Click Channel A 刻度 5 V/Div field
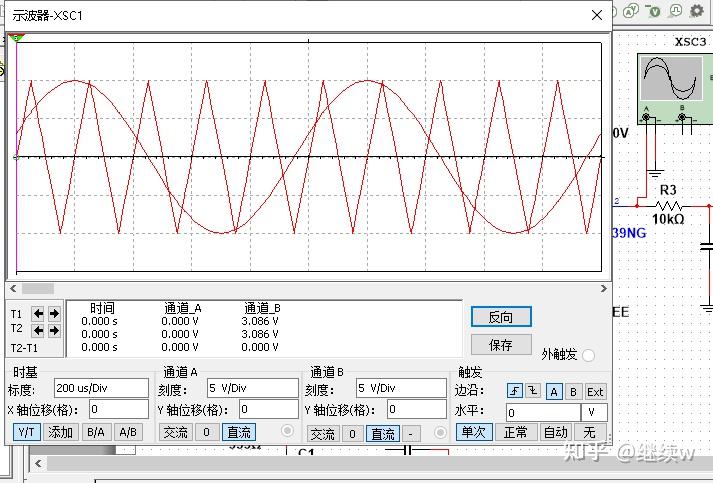This screenshot has width=713, height=483. tap(252, 388)
